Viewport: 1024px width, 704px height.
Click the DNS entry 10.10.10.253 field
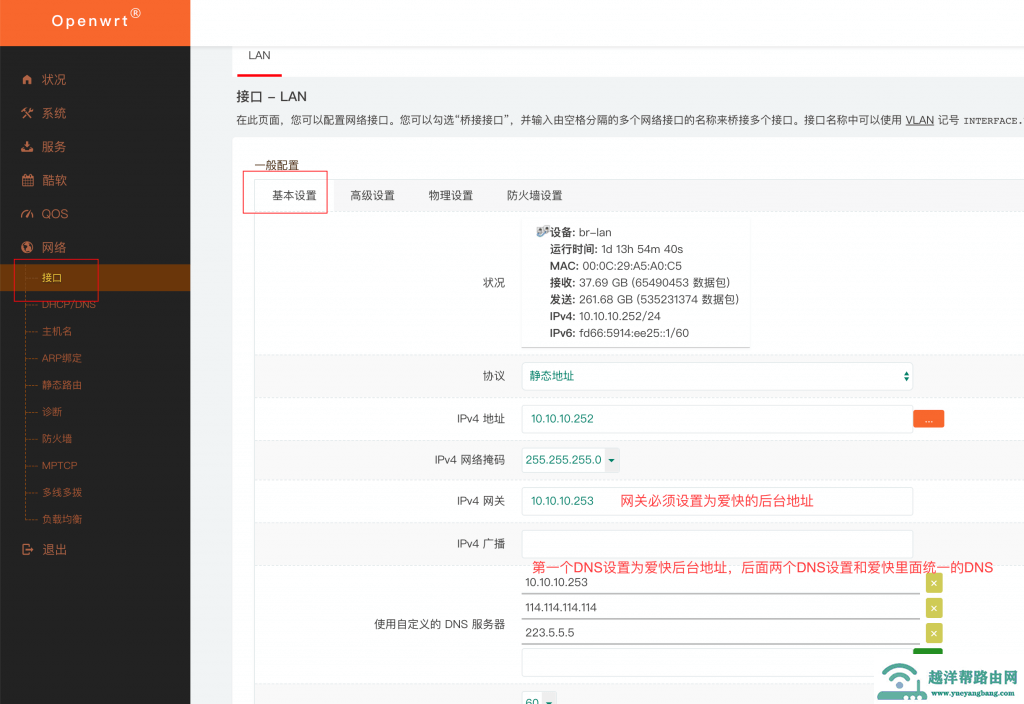720,583
